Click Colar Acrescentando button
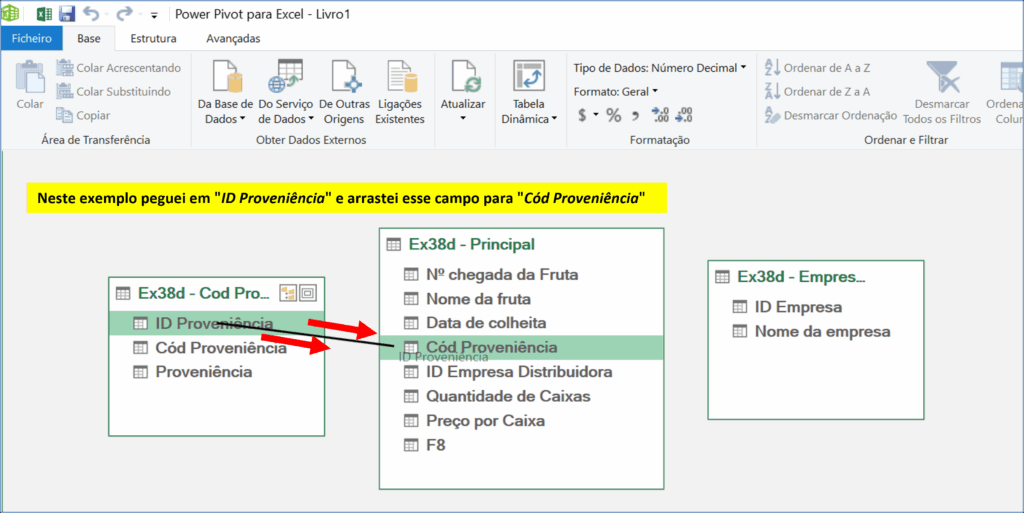1024x513 pixels. 118,68
